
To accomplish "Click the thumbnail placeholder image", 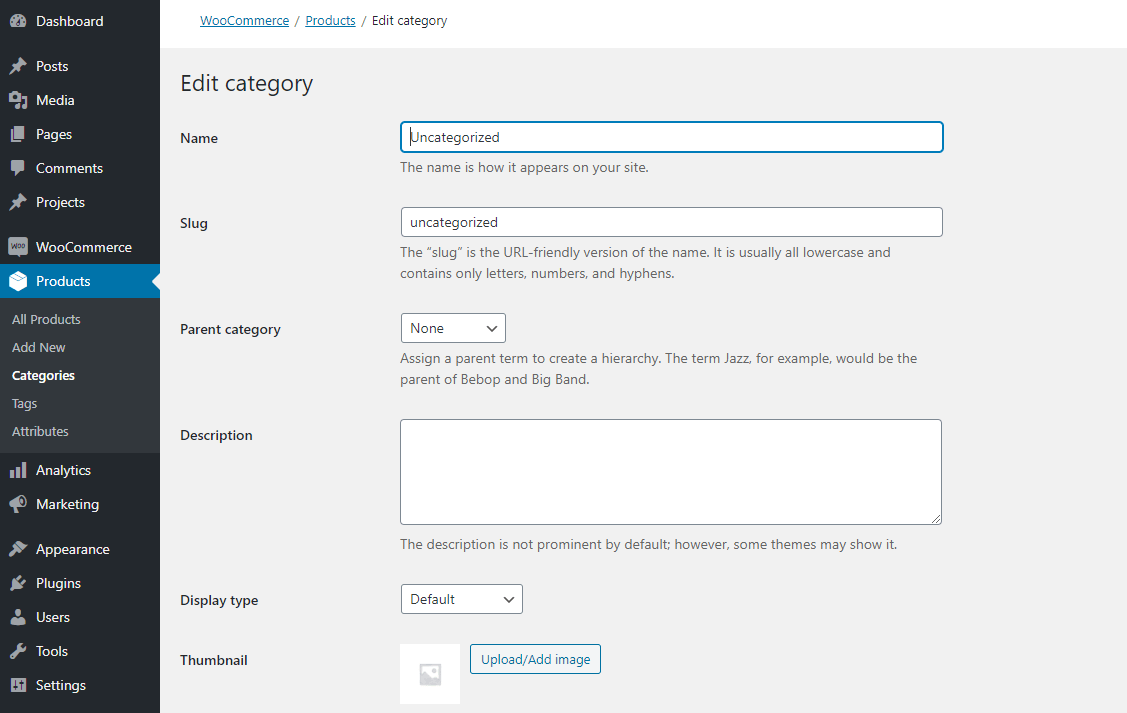I will 429,674.
